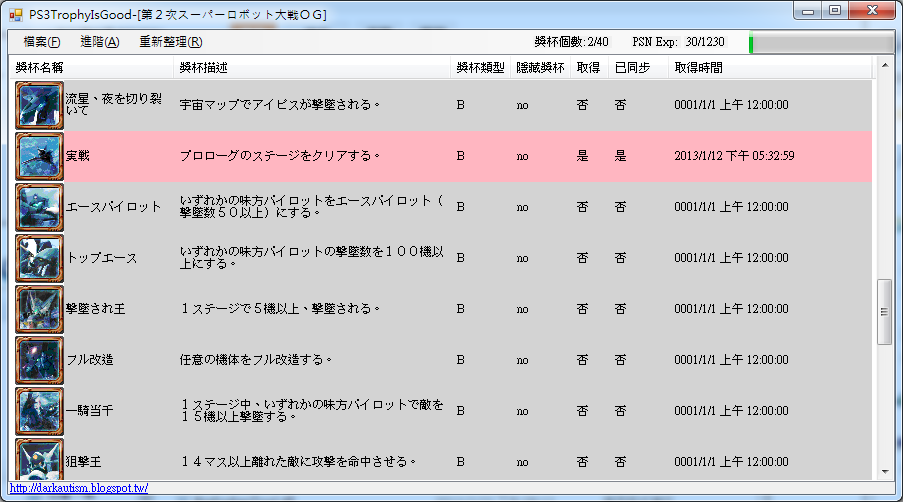903x502 pixels.
Task: Click the PS3TrophyIsGood app icon in title bar
Action: [x=16, y=15]
